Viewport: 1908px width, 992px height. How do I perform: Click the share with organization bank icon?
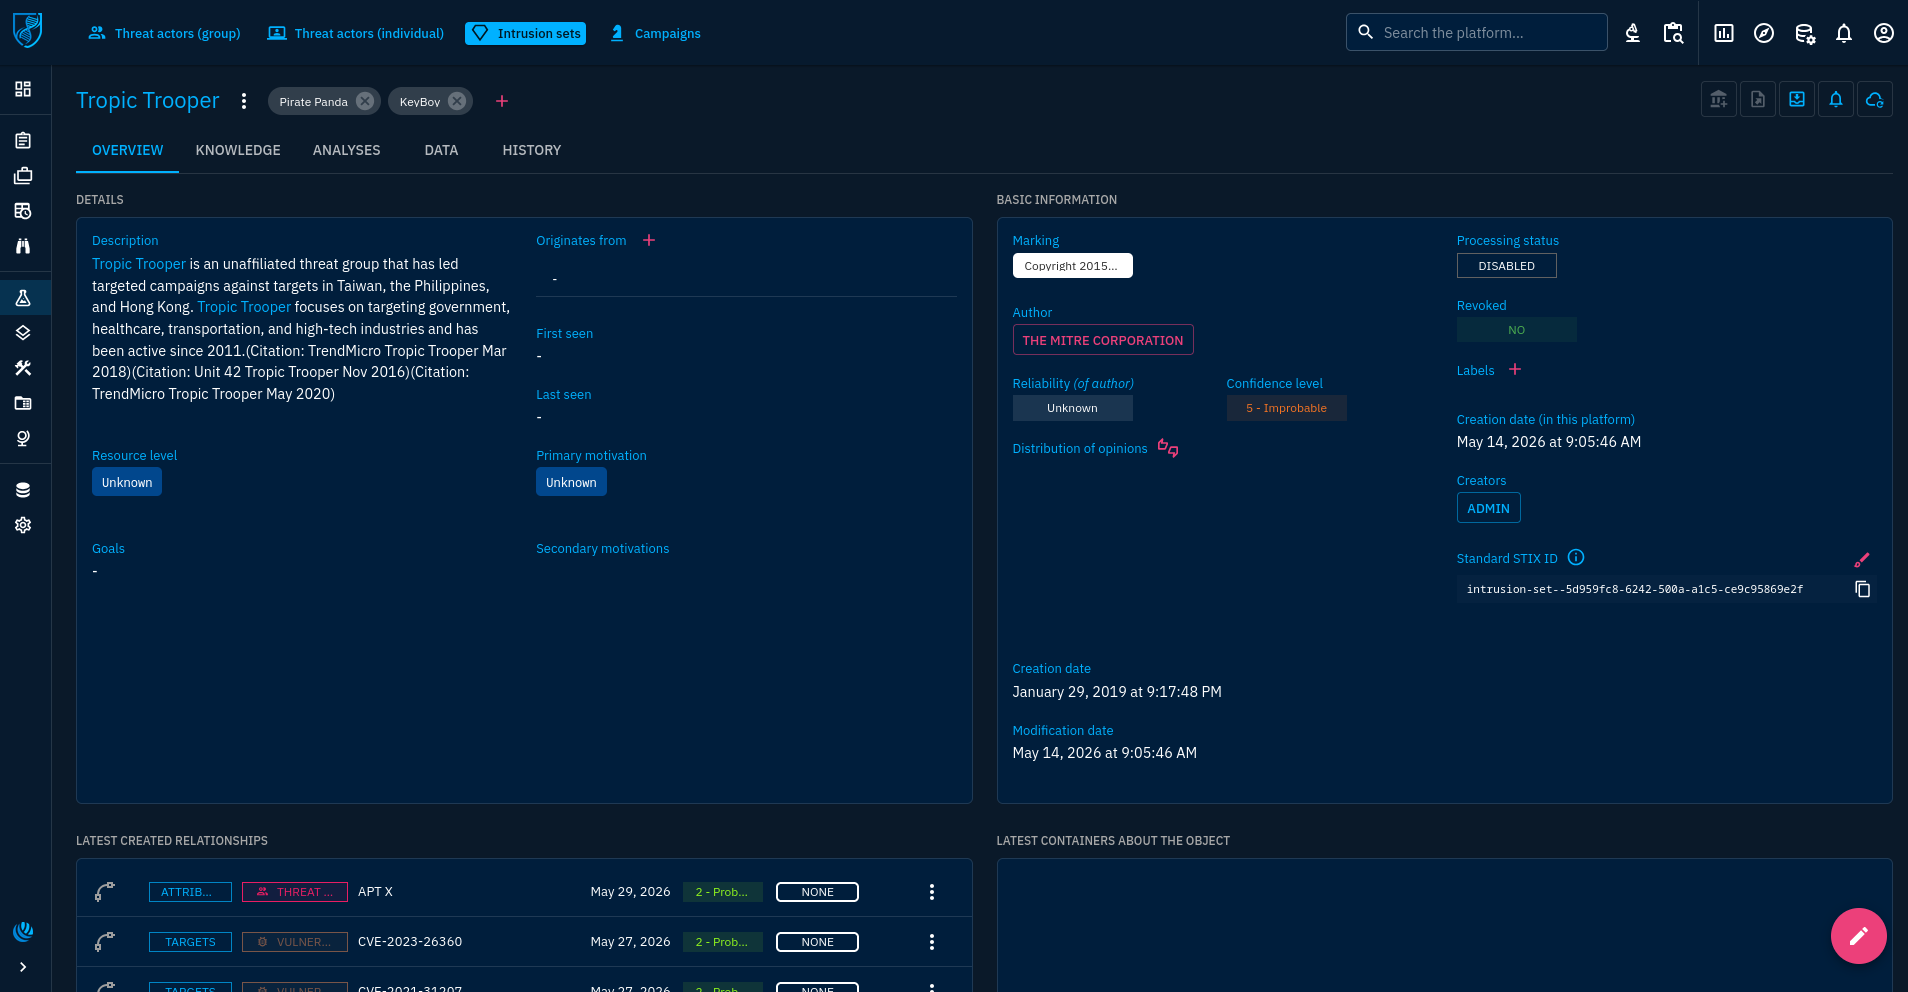click(1719, 99)
